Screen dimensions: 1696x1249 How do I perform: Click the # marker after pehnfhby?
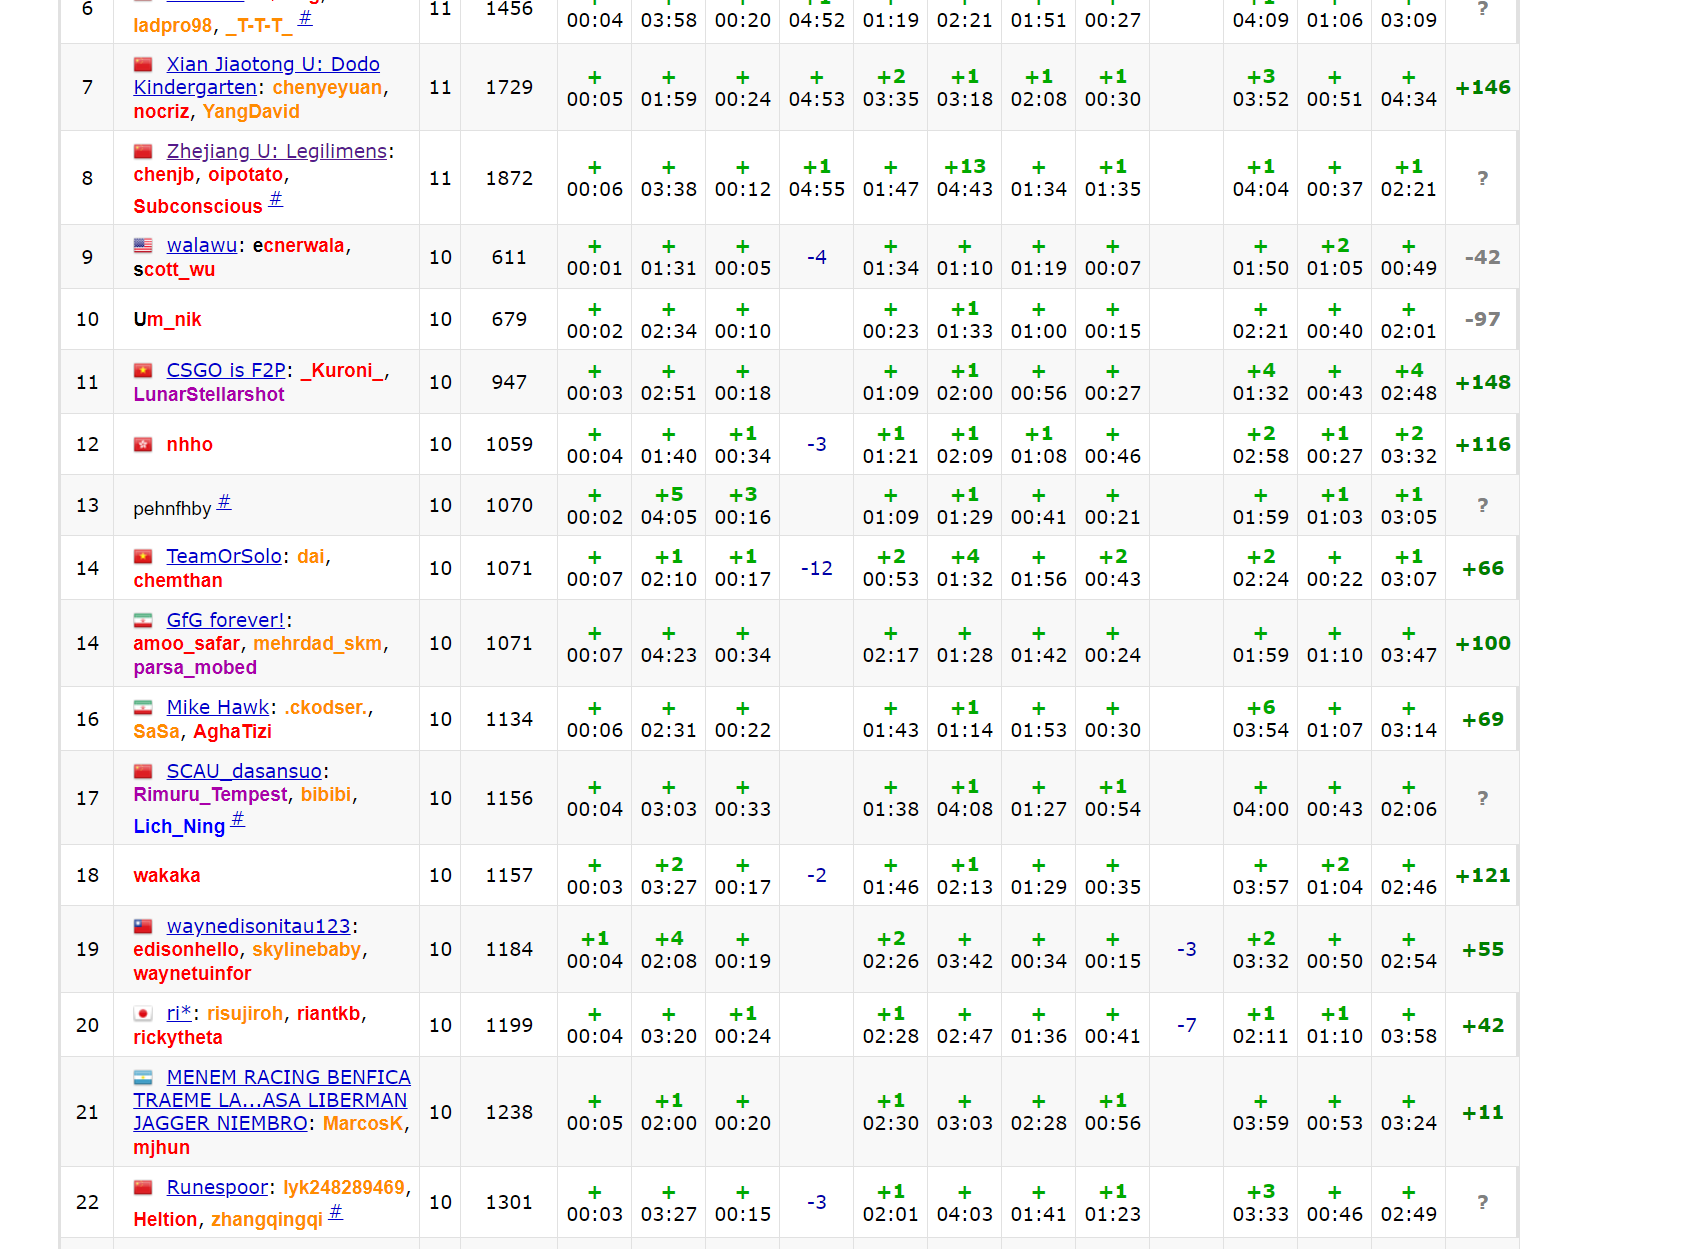pyautogui.click(x=224, y=502)
